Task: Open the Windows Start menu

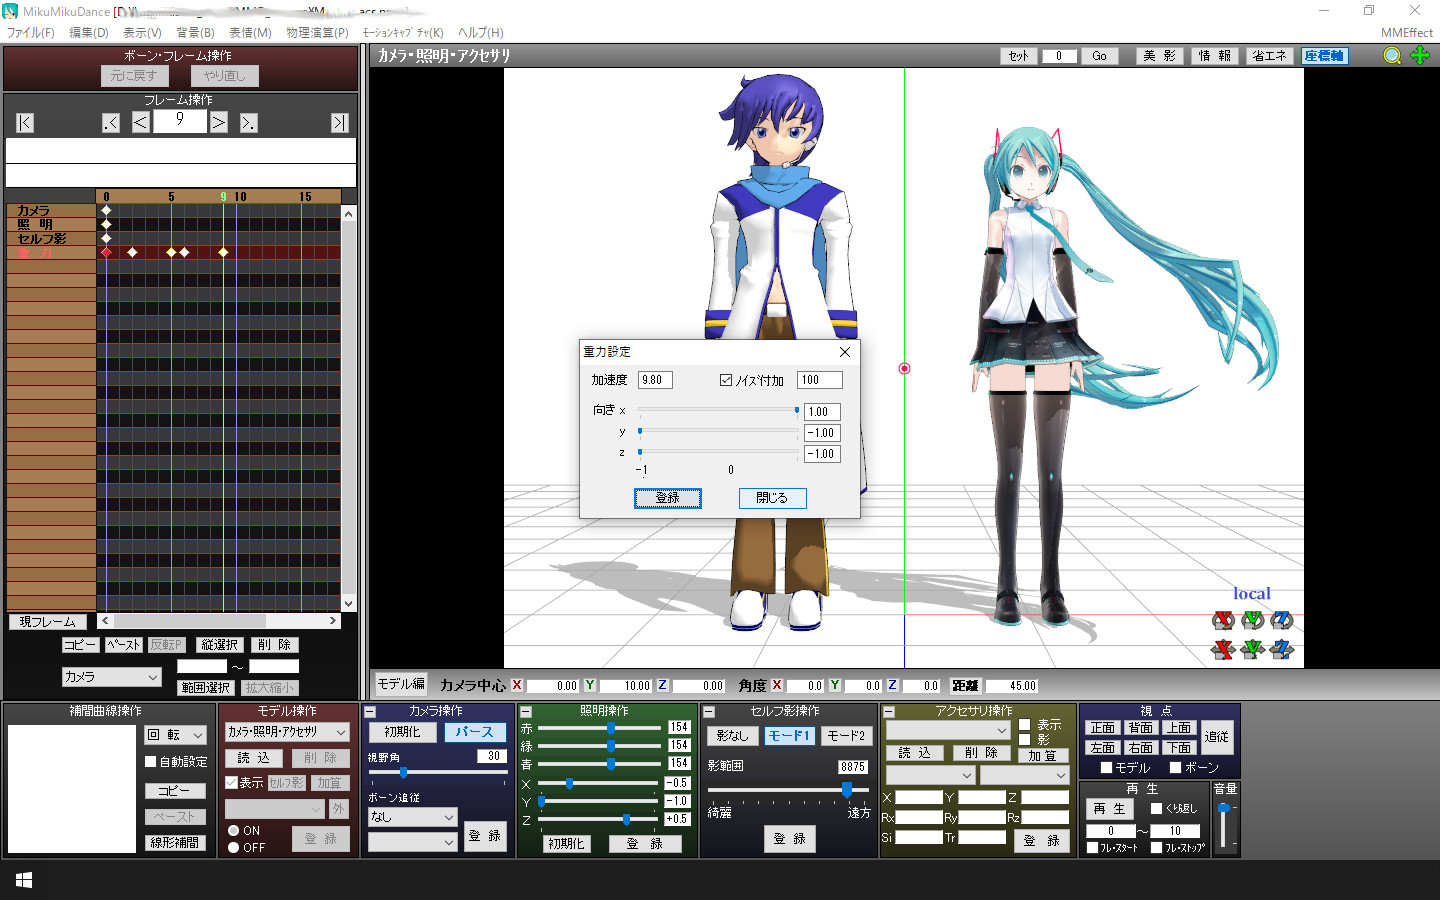Action: 24,880
